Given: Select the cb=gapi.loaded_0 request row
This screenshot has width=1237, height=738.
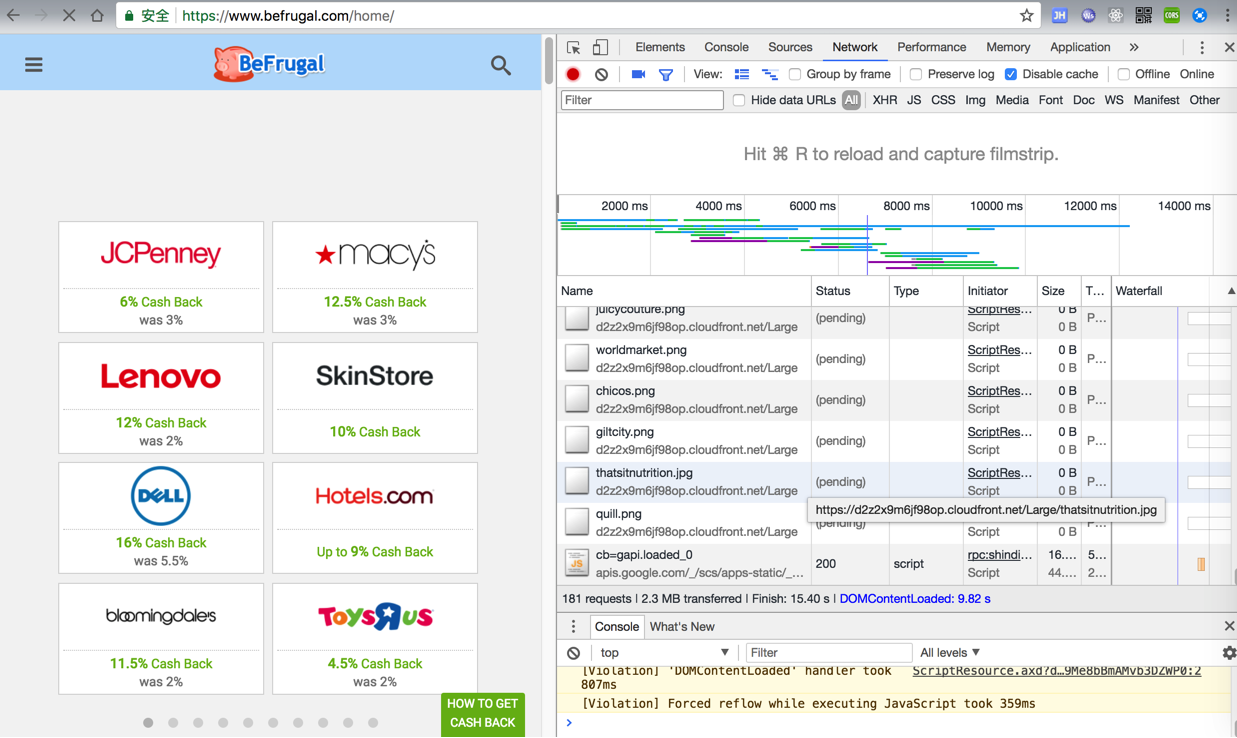Looking at the screenshot, I should point(896,564).
